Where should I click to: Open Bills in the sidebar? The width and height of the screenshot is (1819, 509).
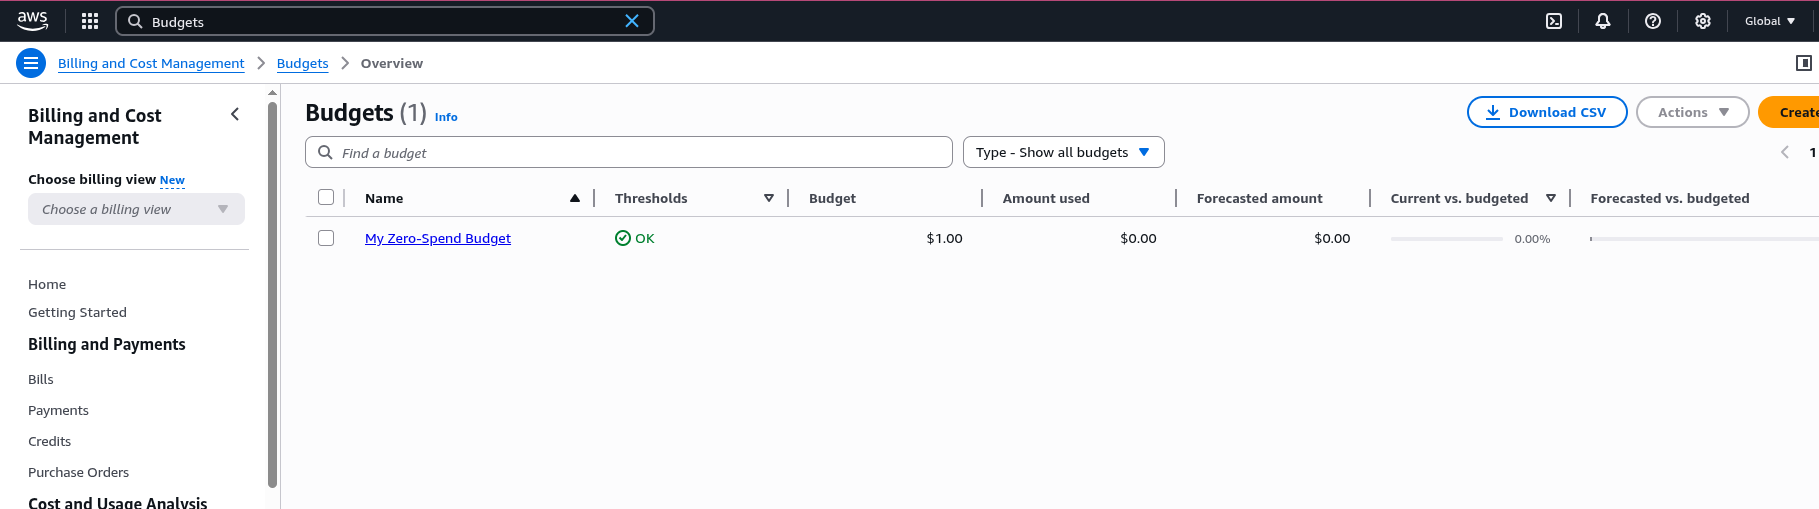[41, 379]
